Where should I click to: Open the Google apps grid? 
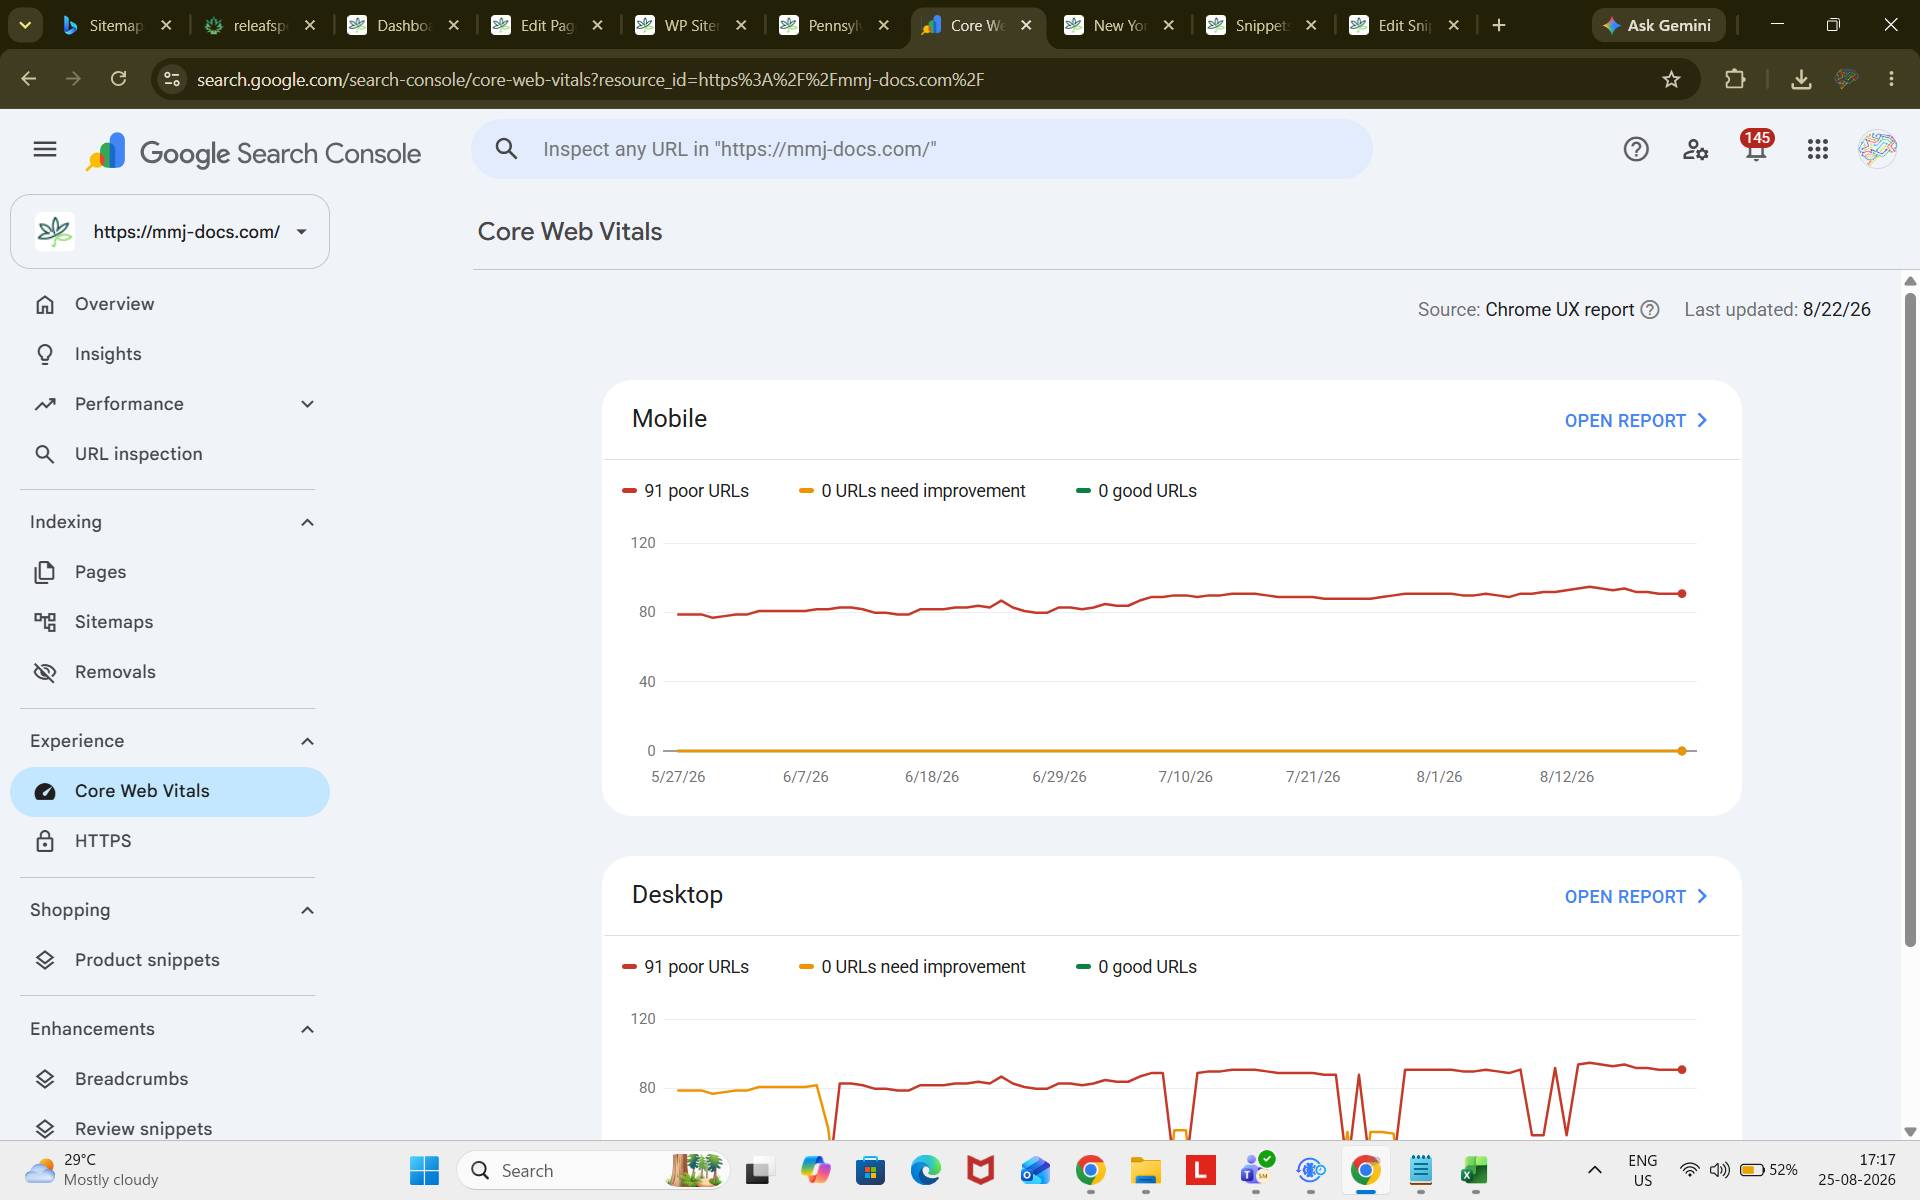[1818, 150]
